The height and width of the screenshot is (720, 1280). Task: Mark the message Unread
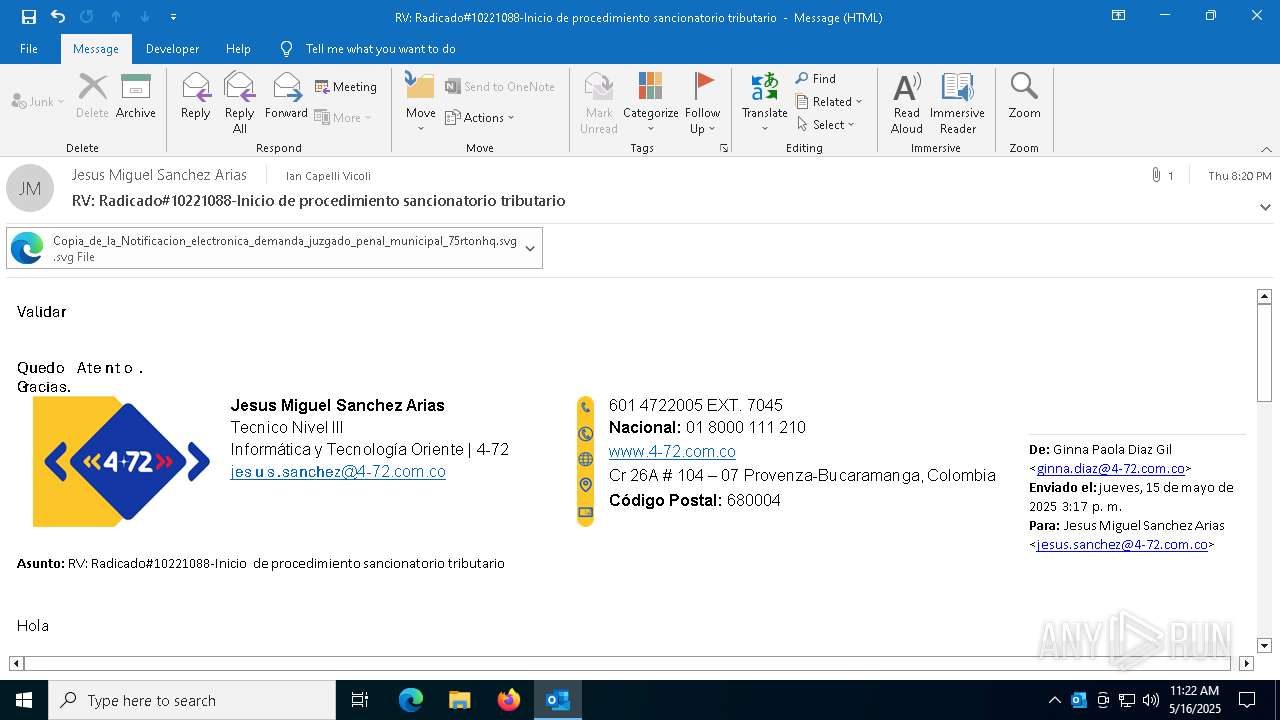(599, 103)
